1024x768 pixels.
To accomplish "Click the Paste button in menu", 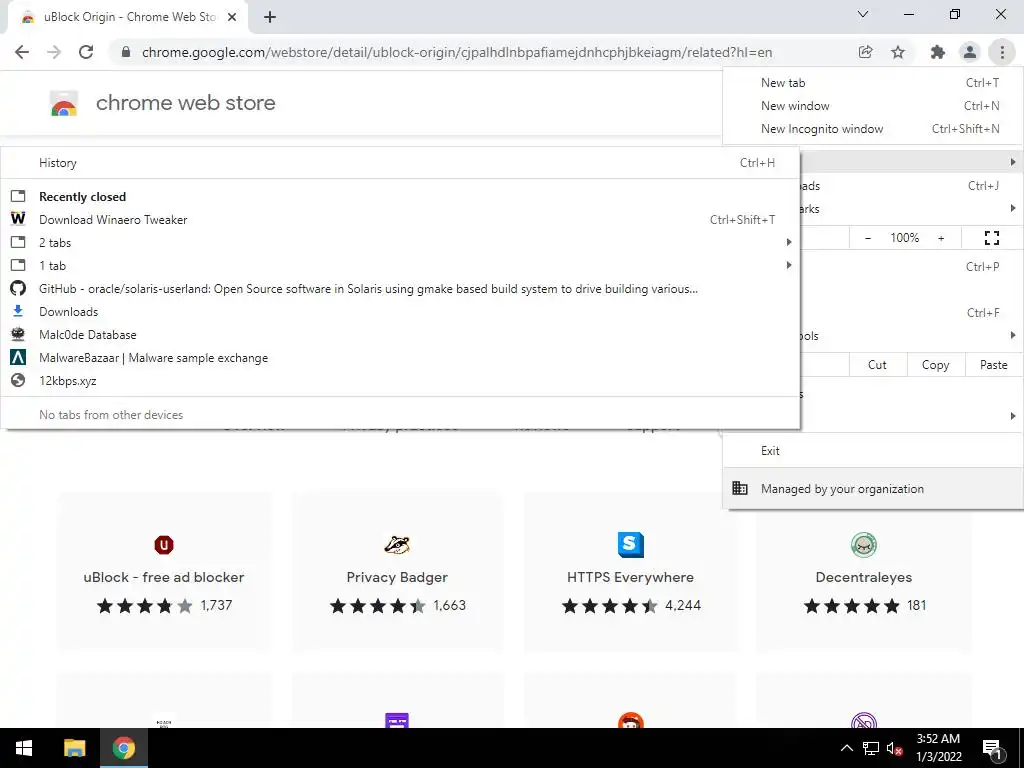I will [993, 365].
